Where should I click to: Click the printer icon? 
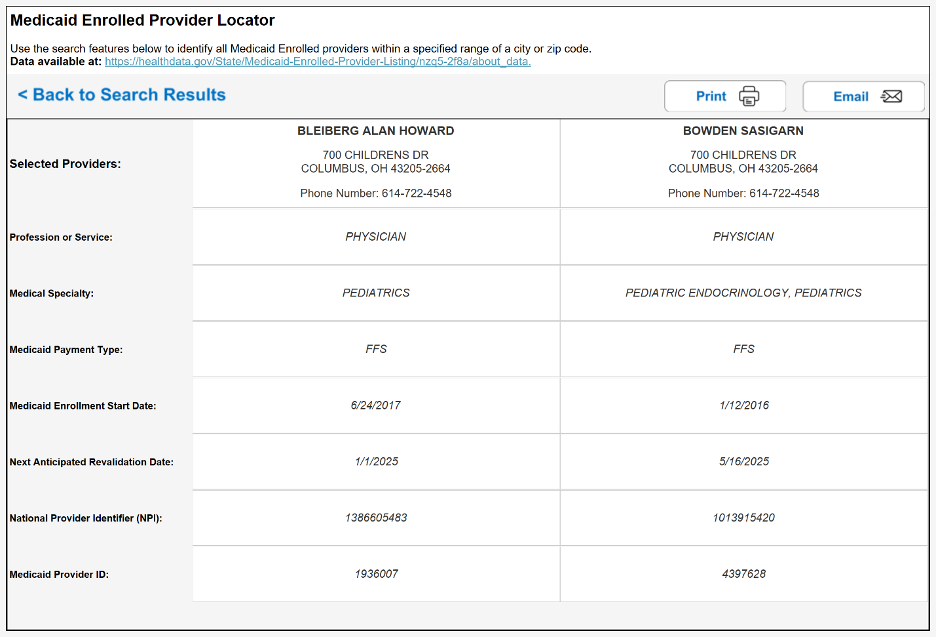click(749, 96)
